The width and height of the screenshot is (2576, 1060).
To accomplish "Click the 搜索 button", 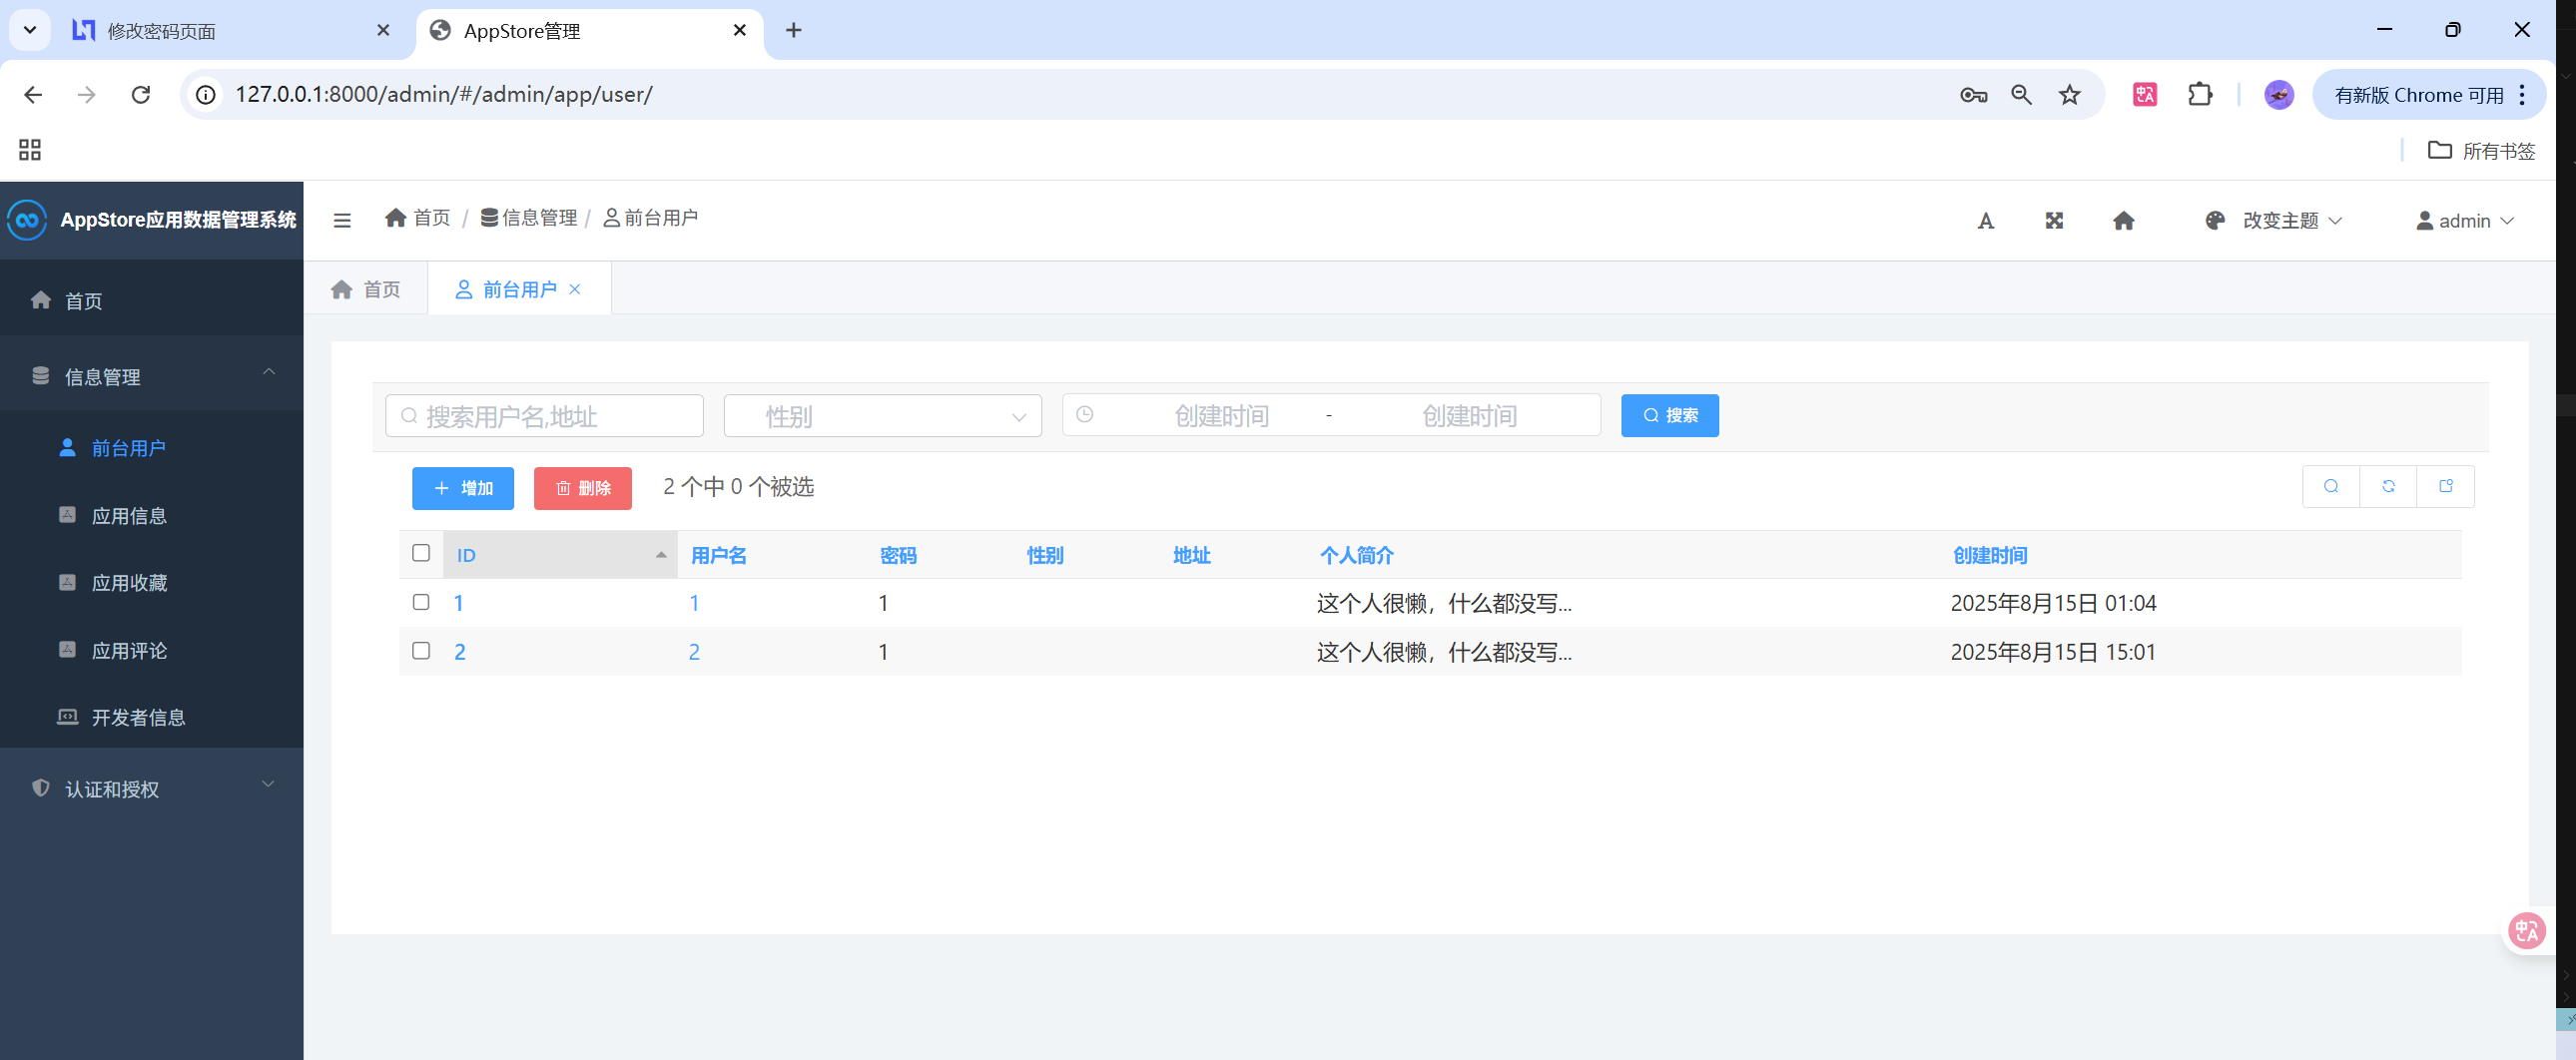I will click(1670, 415).
